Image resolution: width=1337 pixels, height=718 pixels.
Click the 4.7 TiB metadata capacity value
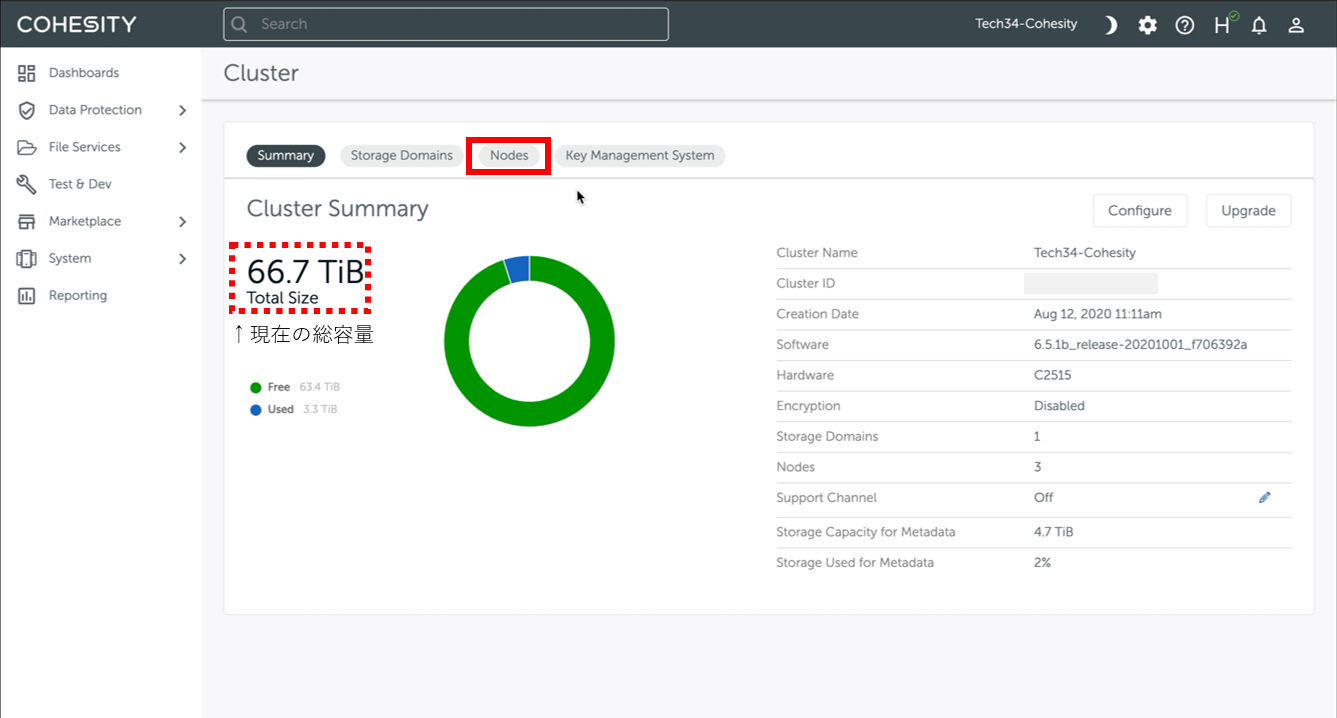point(1054,532)
